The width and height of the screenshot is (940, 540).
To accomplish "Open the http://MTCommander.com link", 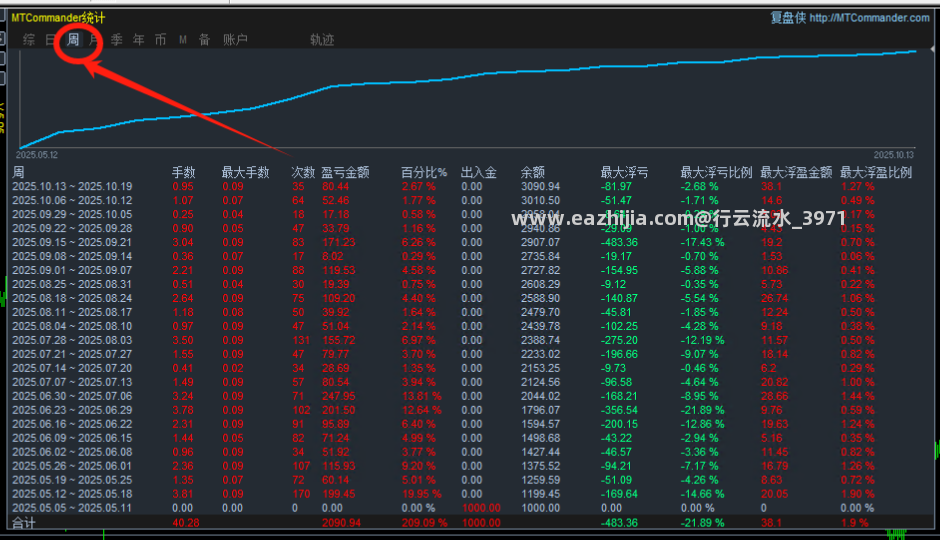I will [869, 18].
